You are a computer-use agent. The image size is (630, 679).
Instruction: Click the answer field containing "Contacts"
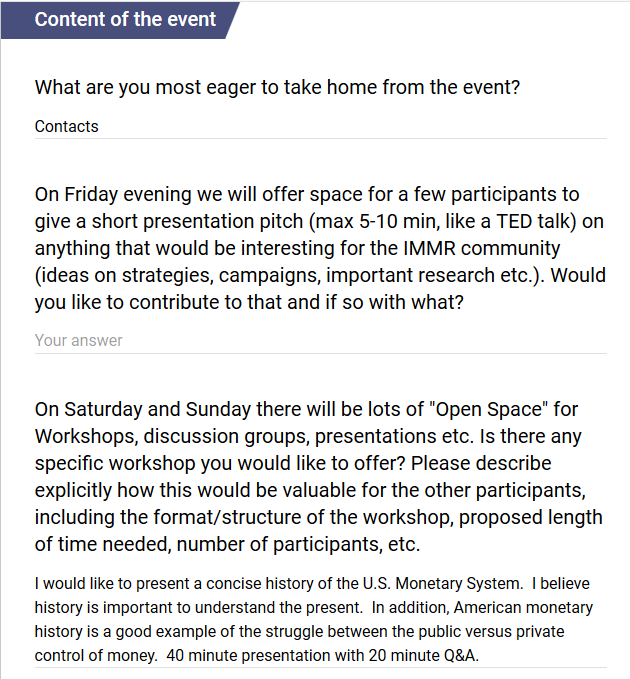click(x=320, y=127)
